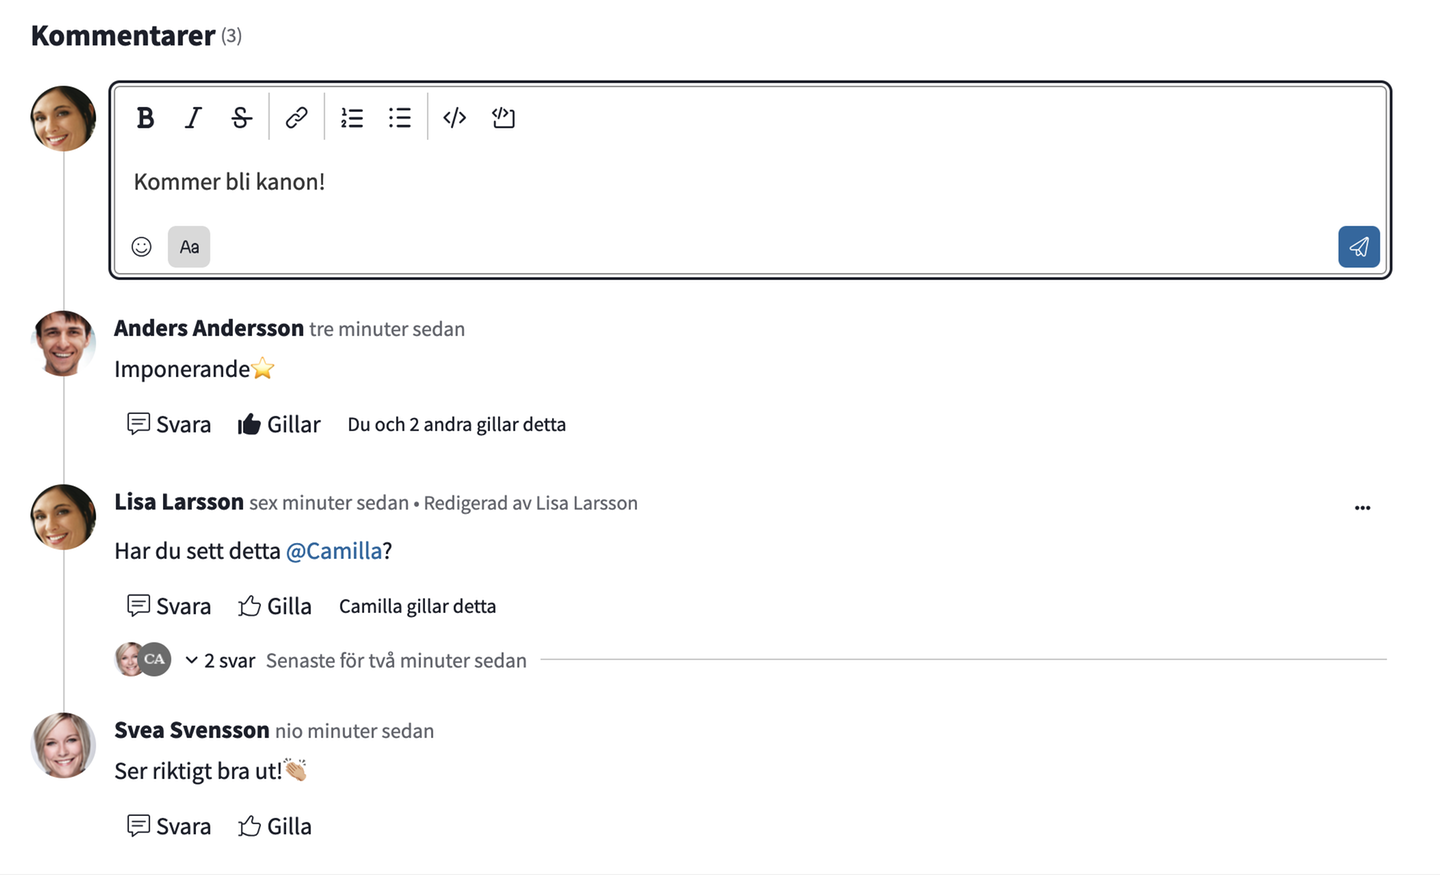Start a numbered list

pos(352,118)
